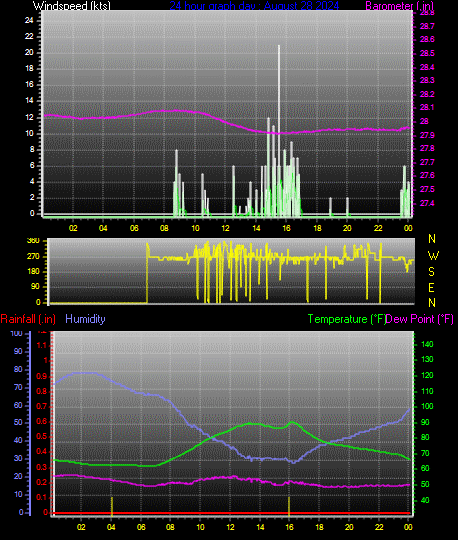
Task: Click the 10 value on humidity axis
Action: click(x=18, y=495)
